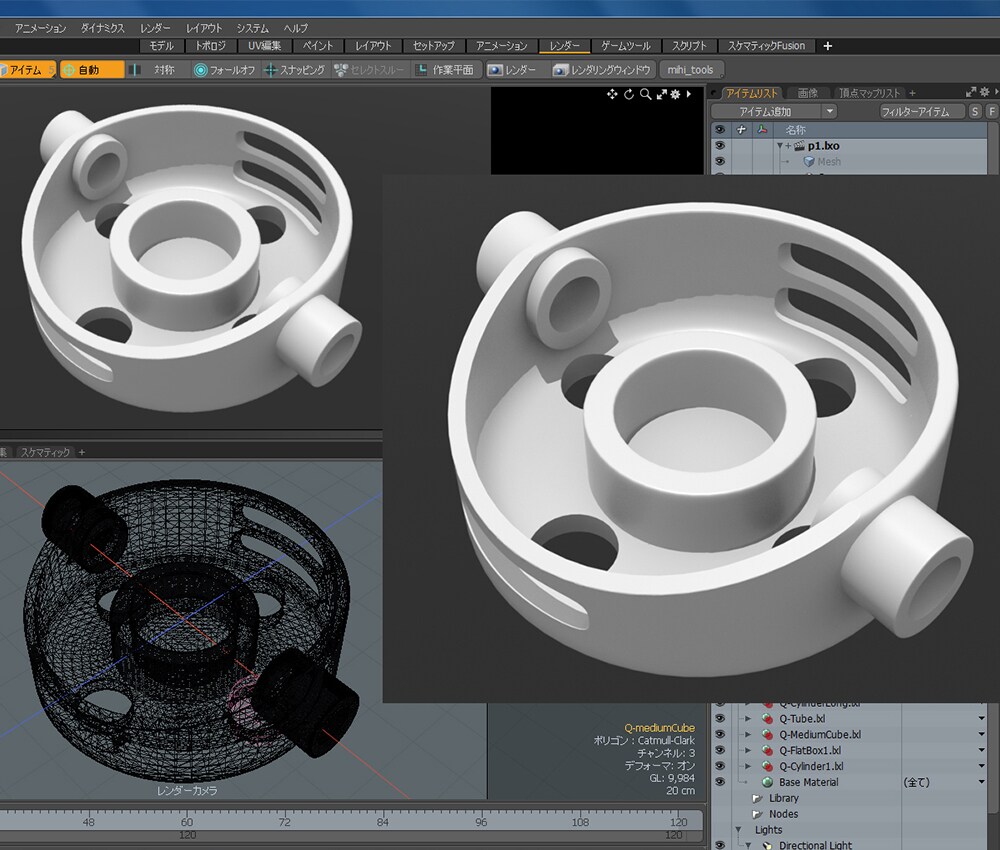Switch to the セットアップ layout tab
Image resolution: width=1000 pixels, height=850 pixels.
point(434,46)
